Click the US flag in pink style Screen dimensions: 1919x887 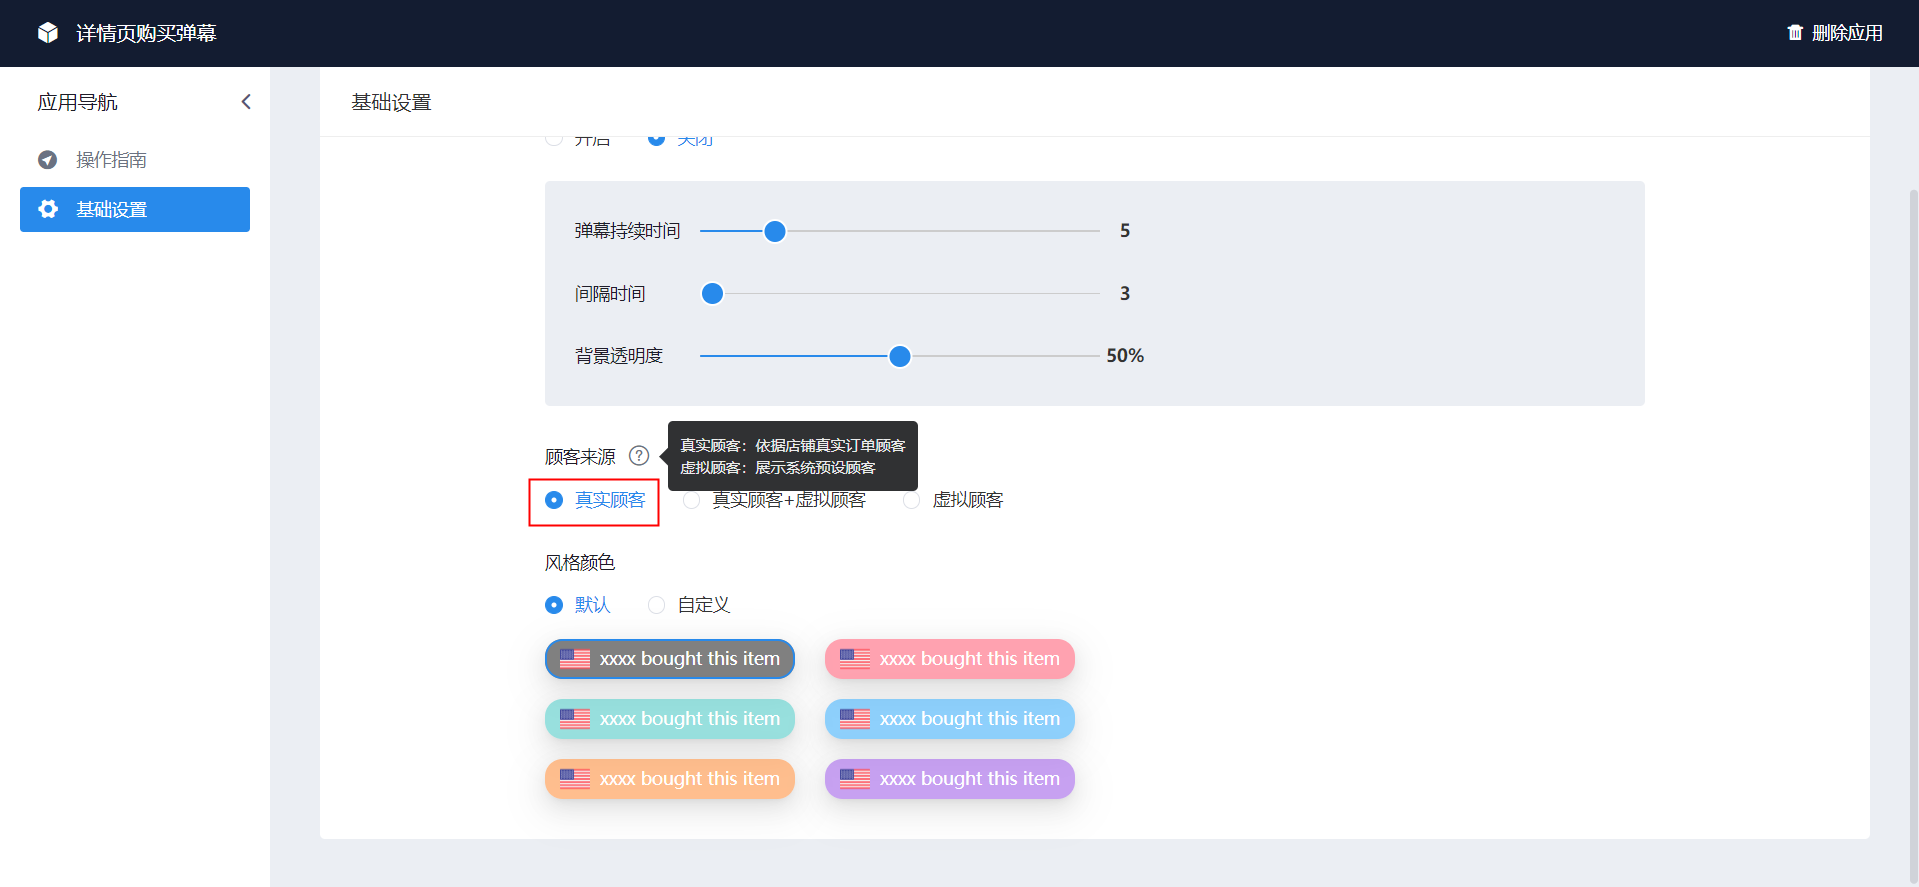(855, 659)
